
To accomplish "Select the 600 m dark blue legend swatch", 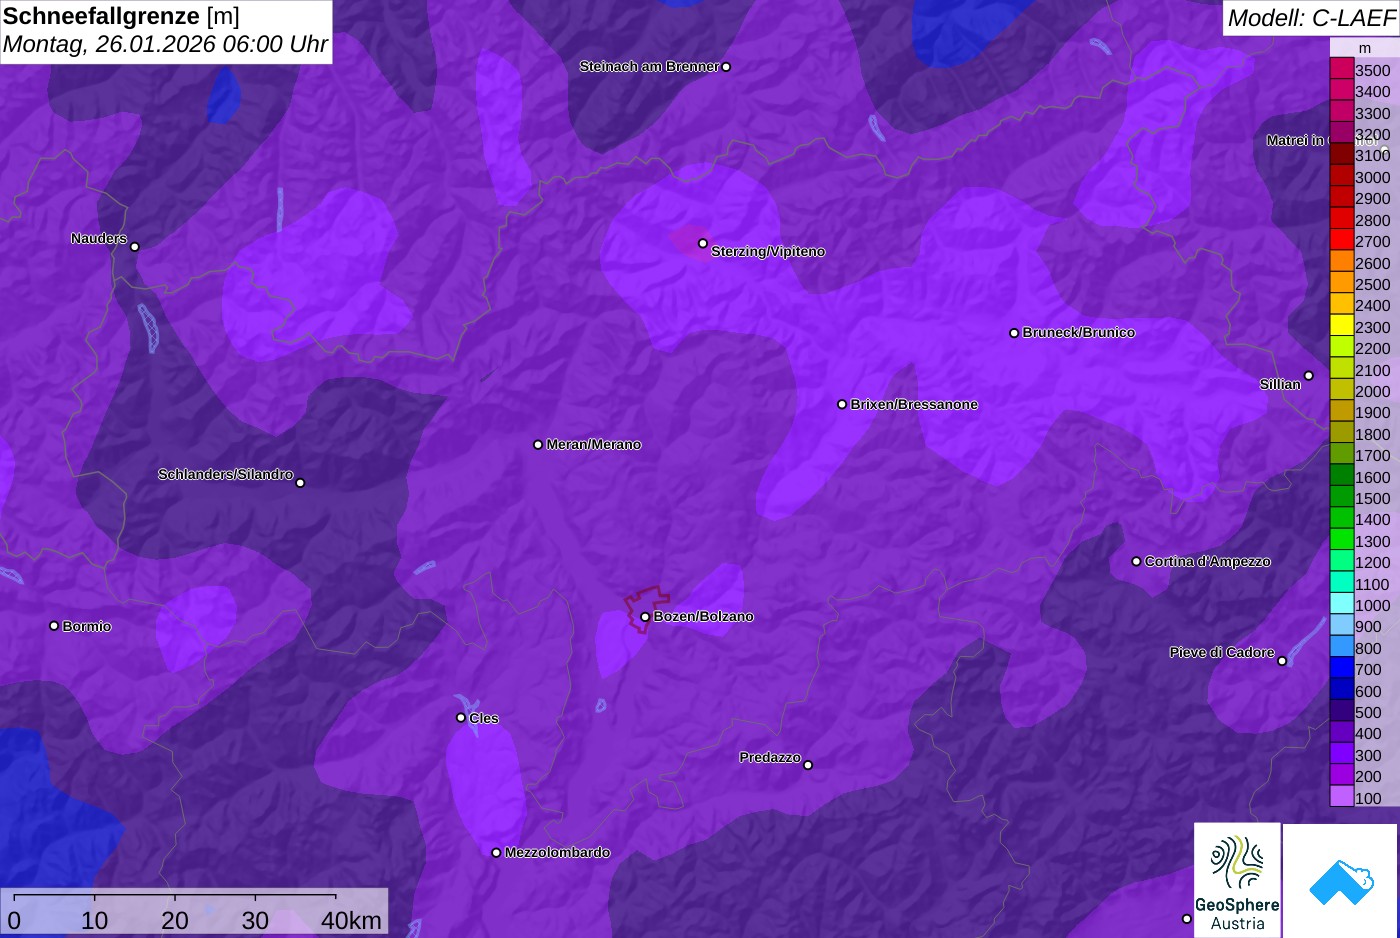I will [1341, 690].
